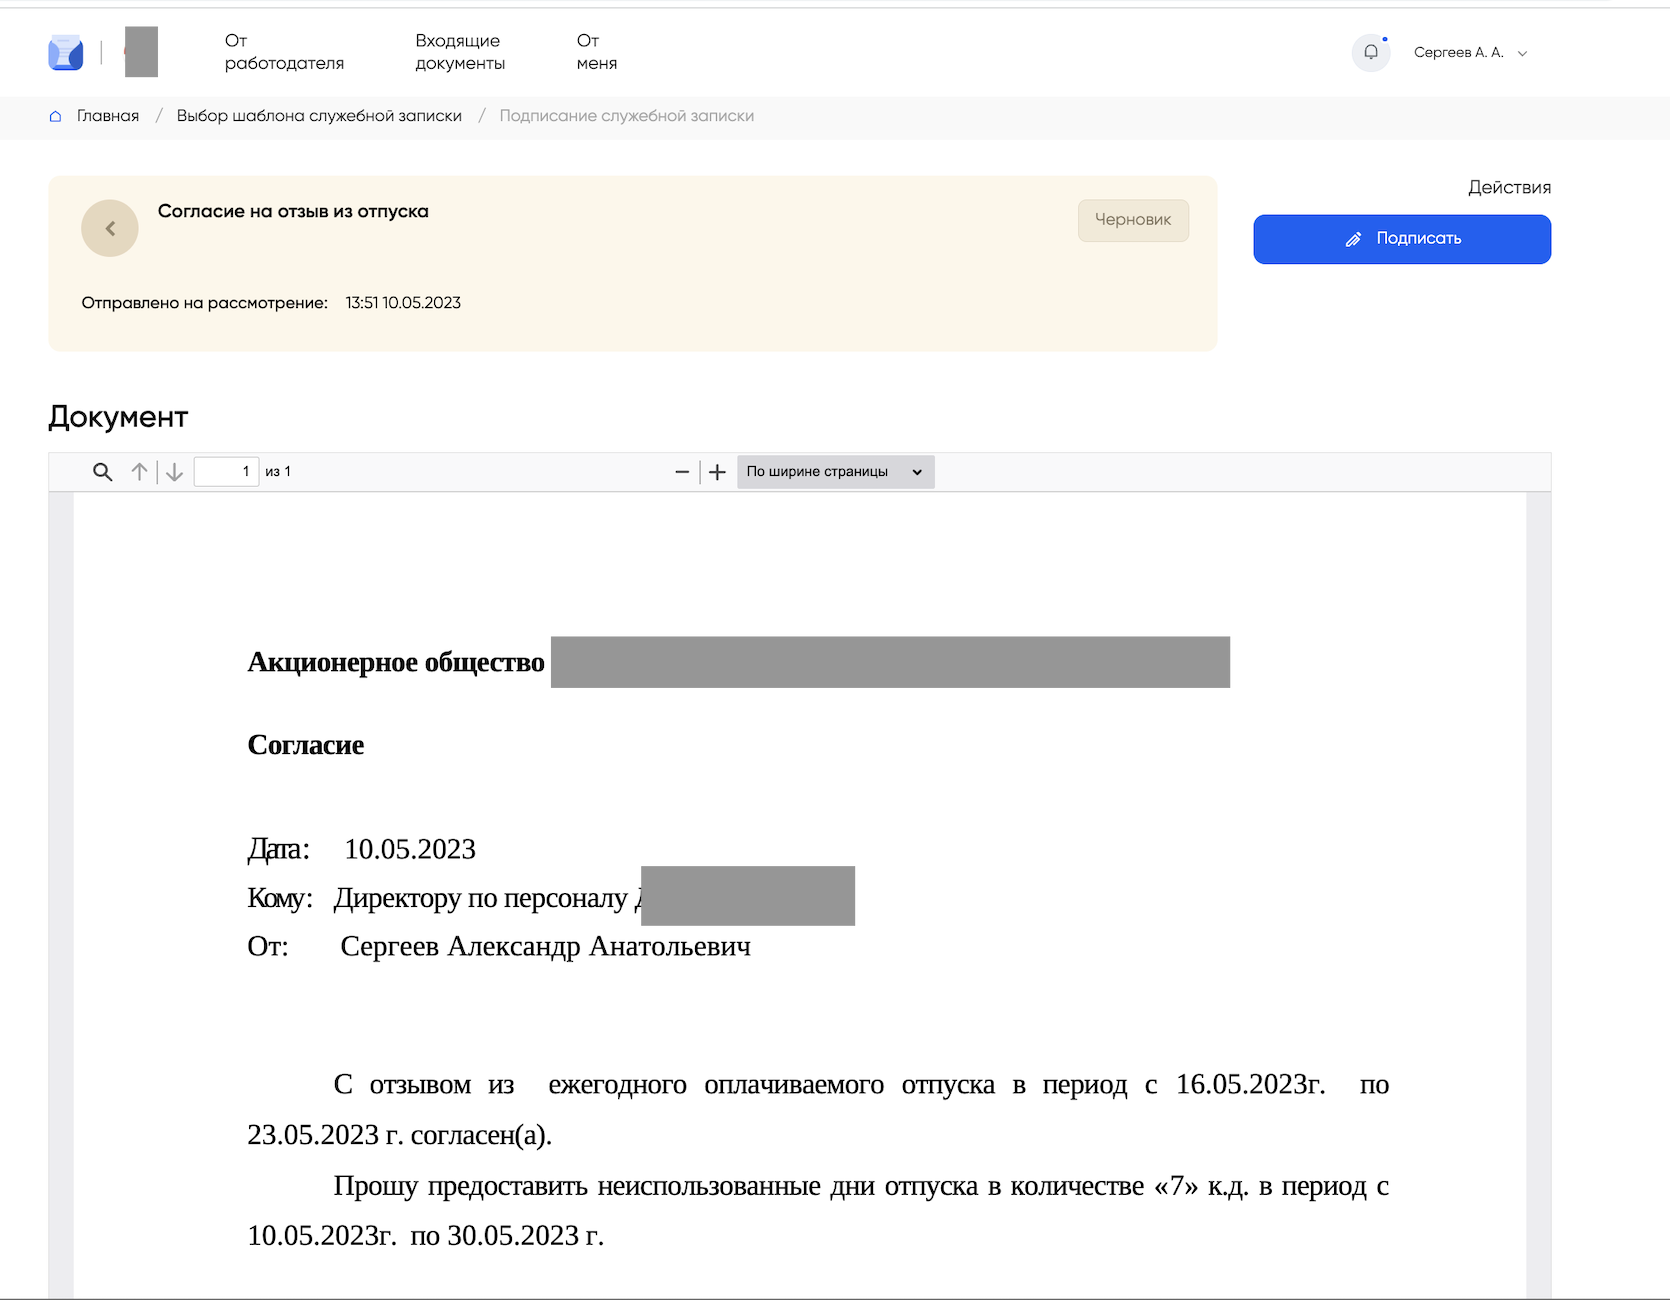Click the back arrow circle button
Screen dimensions: 1670x1300
pyautogui.click(x=110, y=228)
